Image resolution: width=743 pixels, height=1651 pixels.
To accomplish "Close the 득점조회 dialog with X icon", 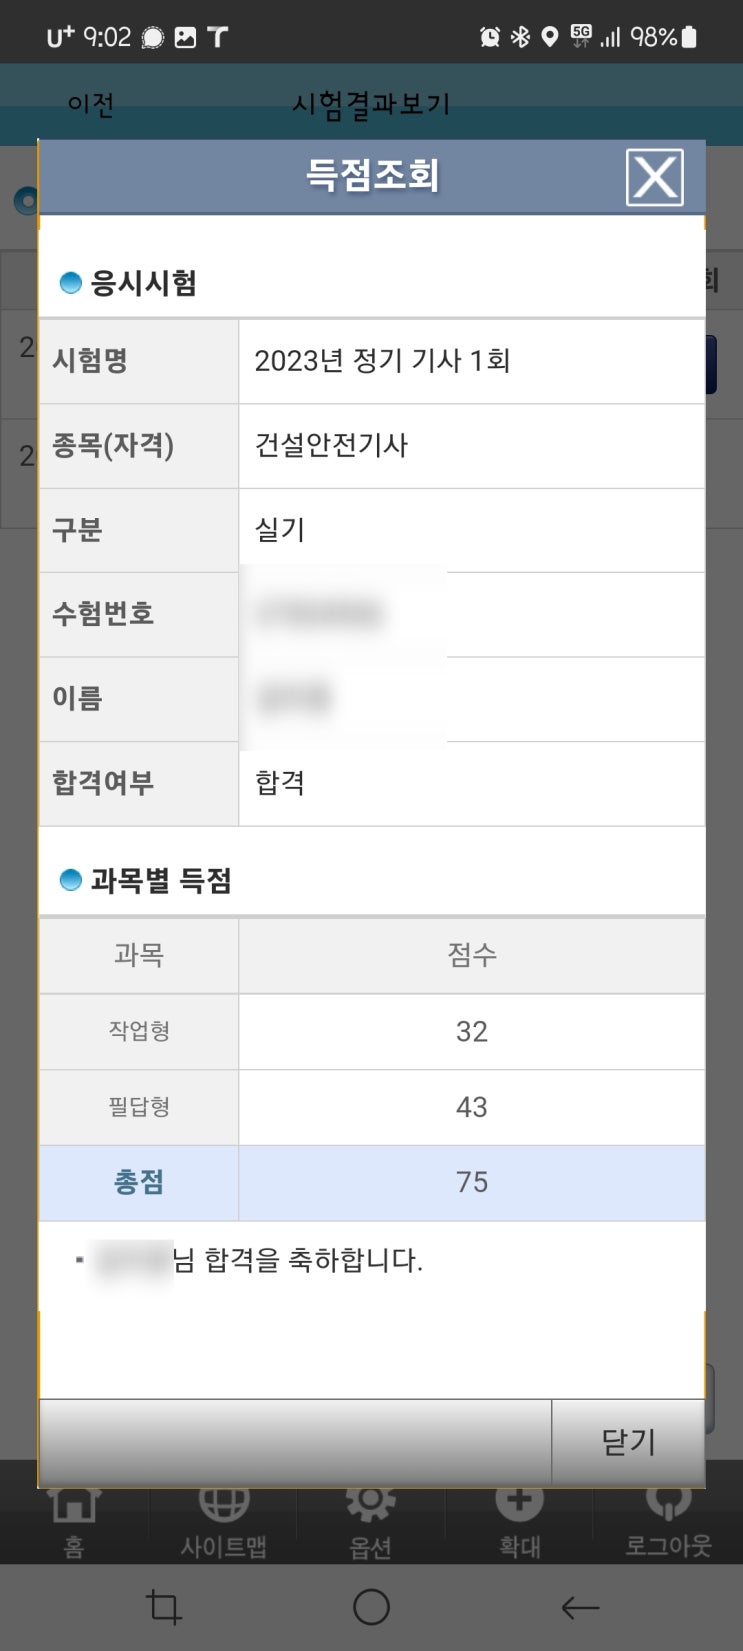I will (x=655, y=177).
